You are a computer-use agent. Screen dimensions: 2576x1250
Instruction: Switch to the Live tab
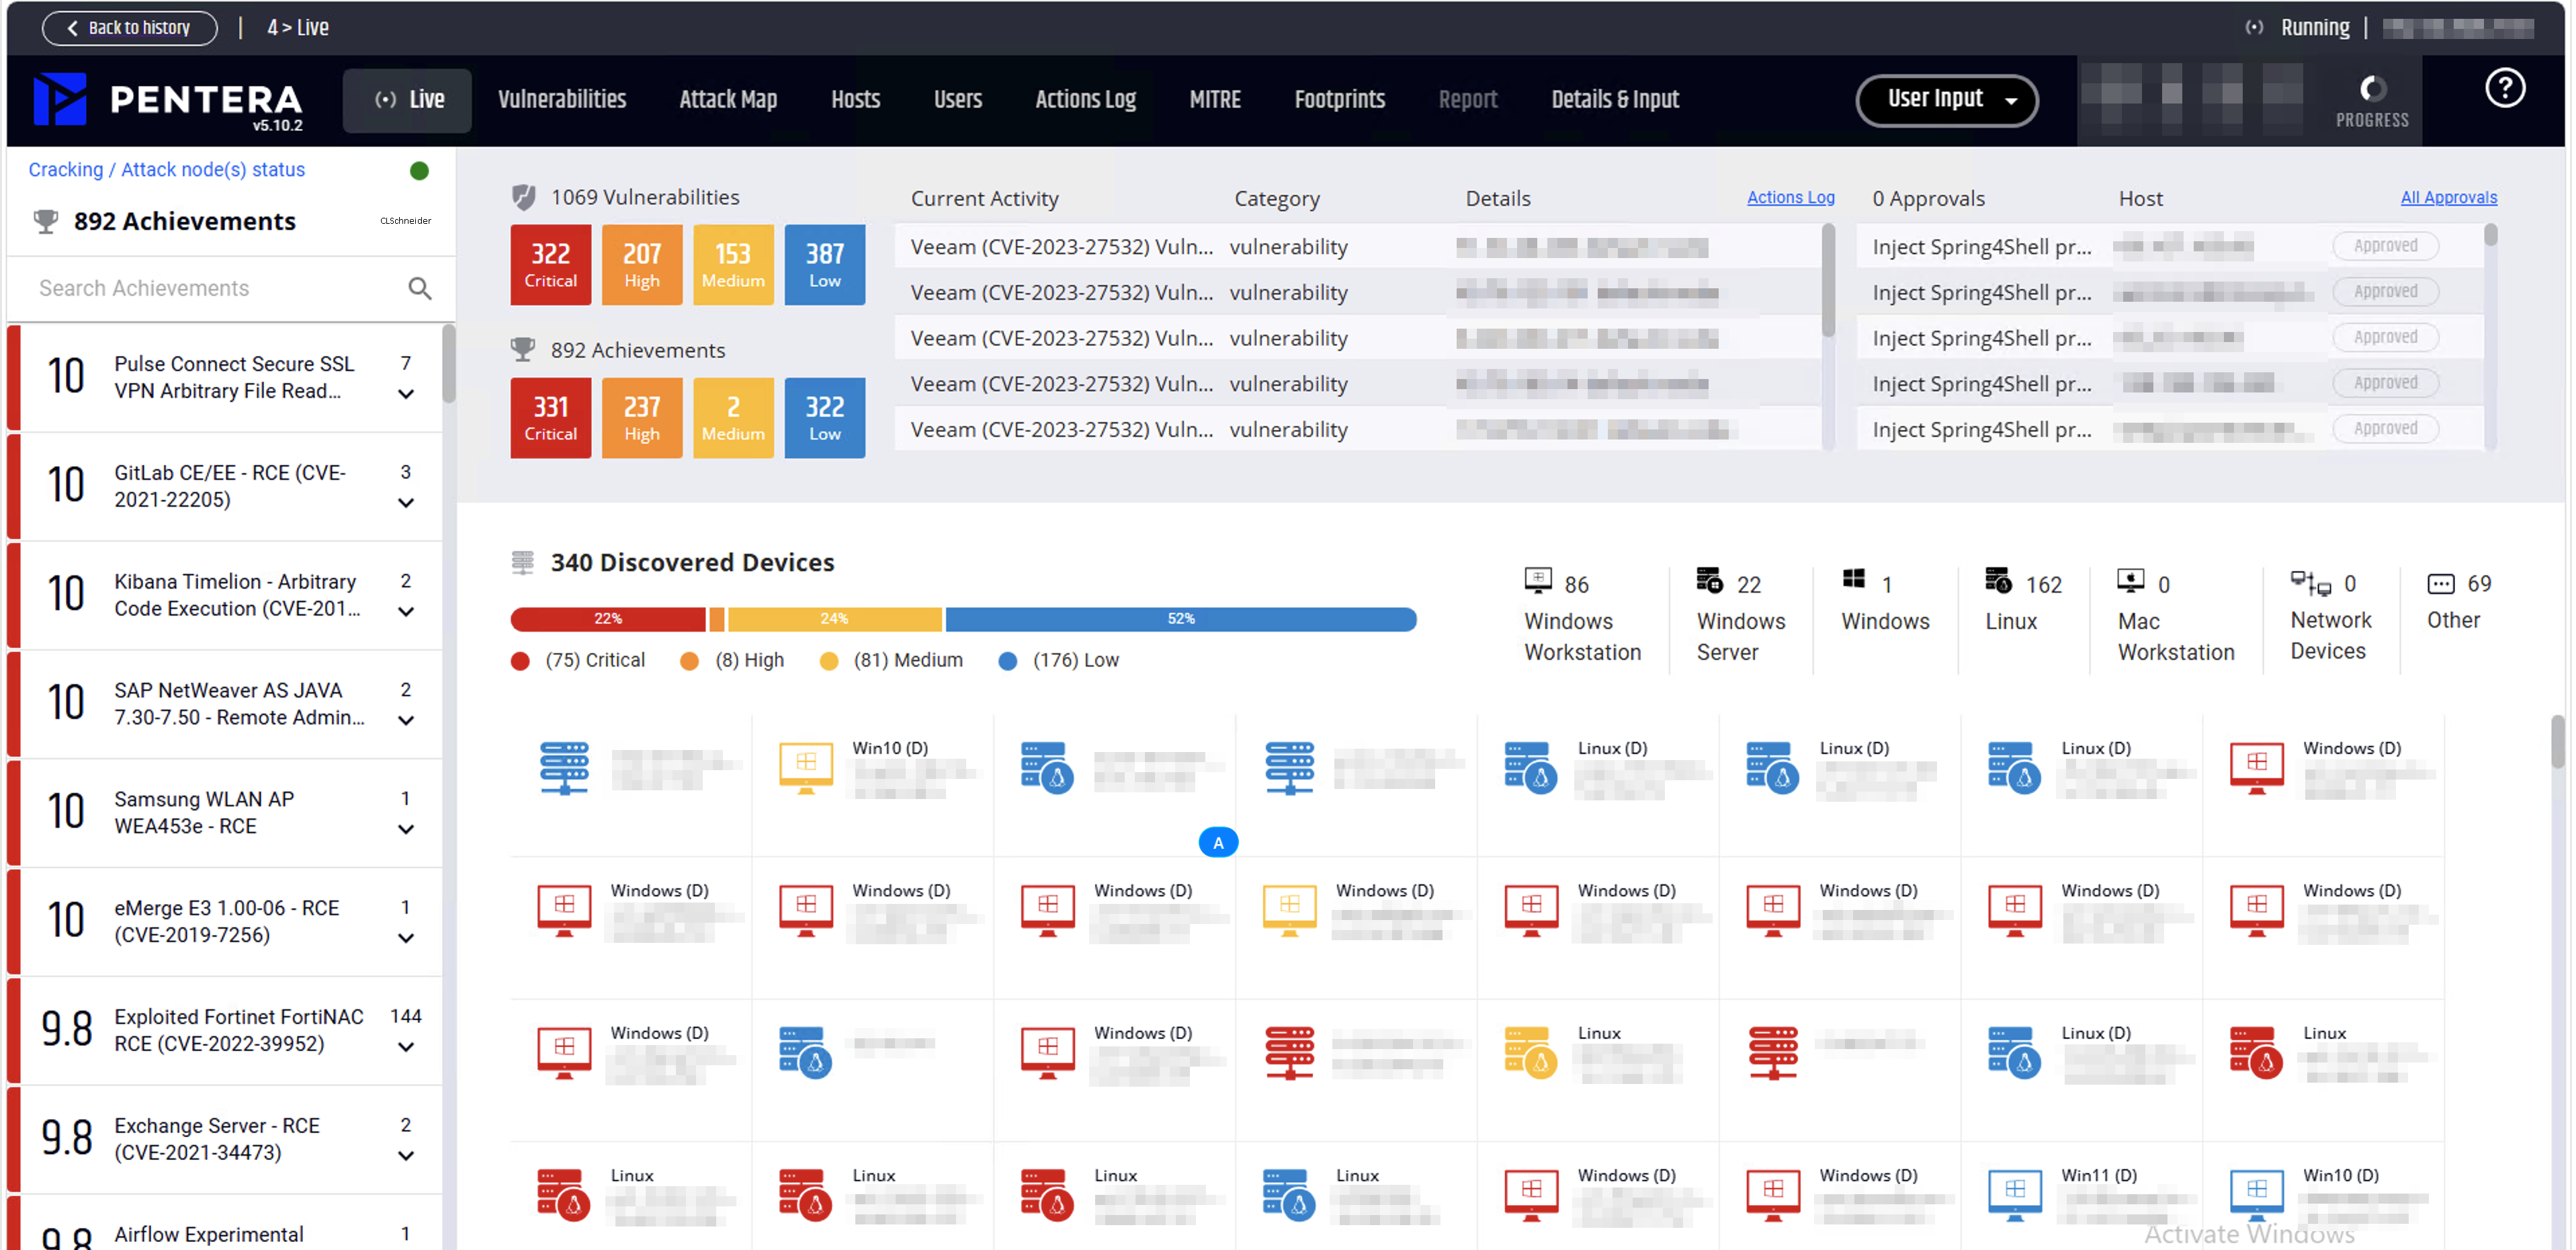click(407, 100)
